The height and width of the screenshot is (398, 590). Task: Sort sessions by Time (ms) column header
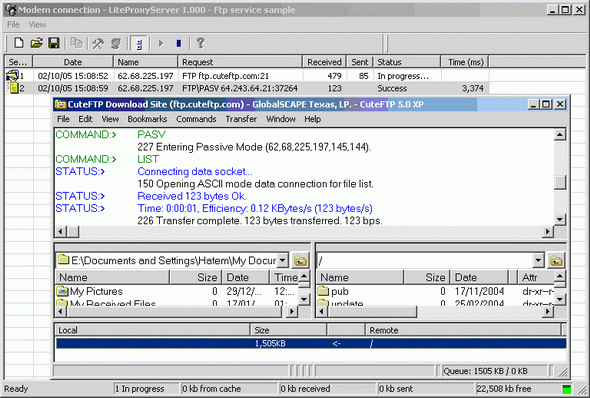(464, 62)
